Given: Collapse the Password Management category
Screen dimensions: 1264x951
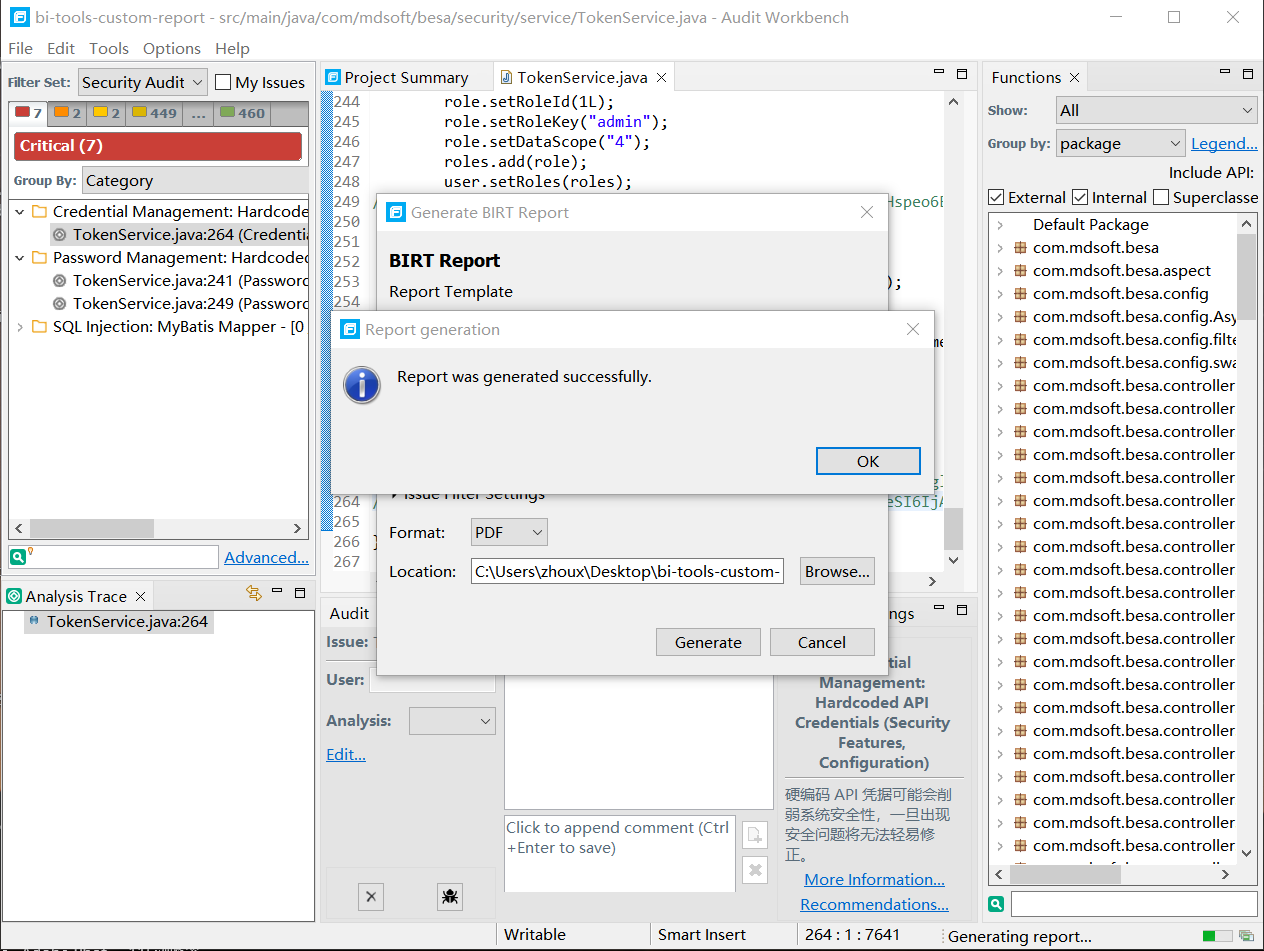Looking at the screenshot, I should (19, 258).
